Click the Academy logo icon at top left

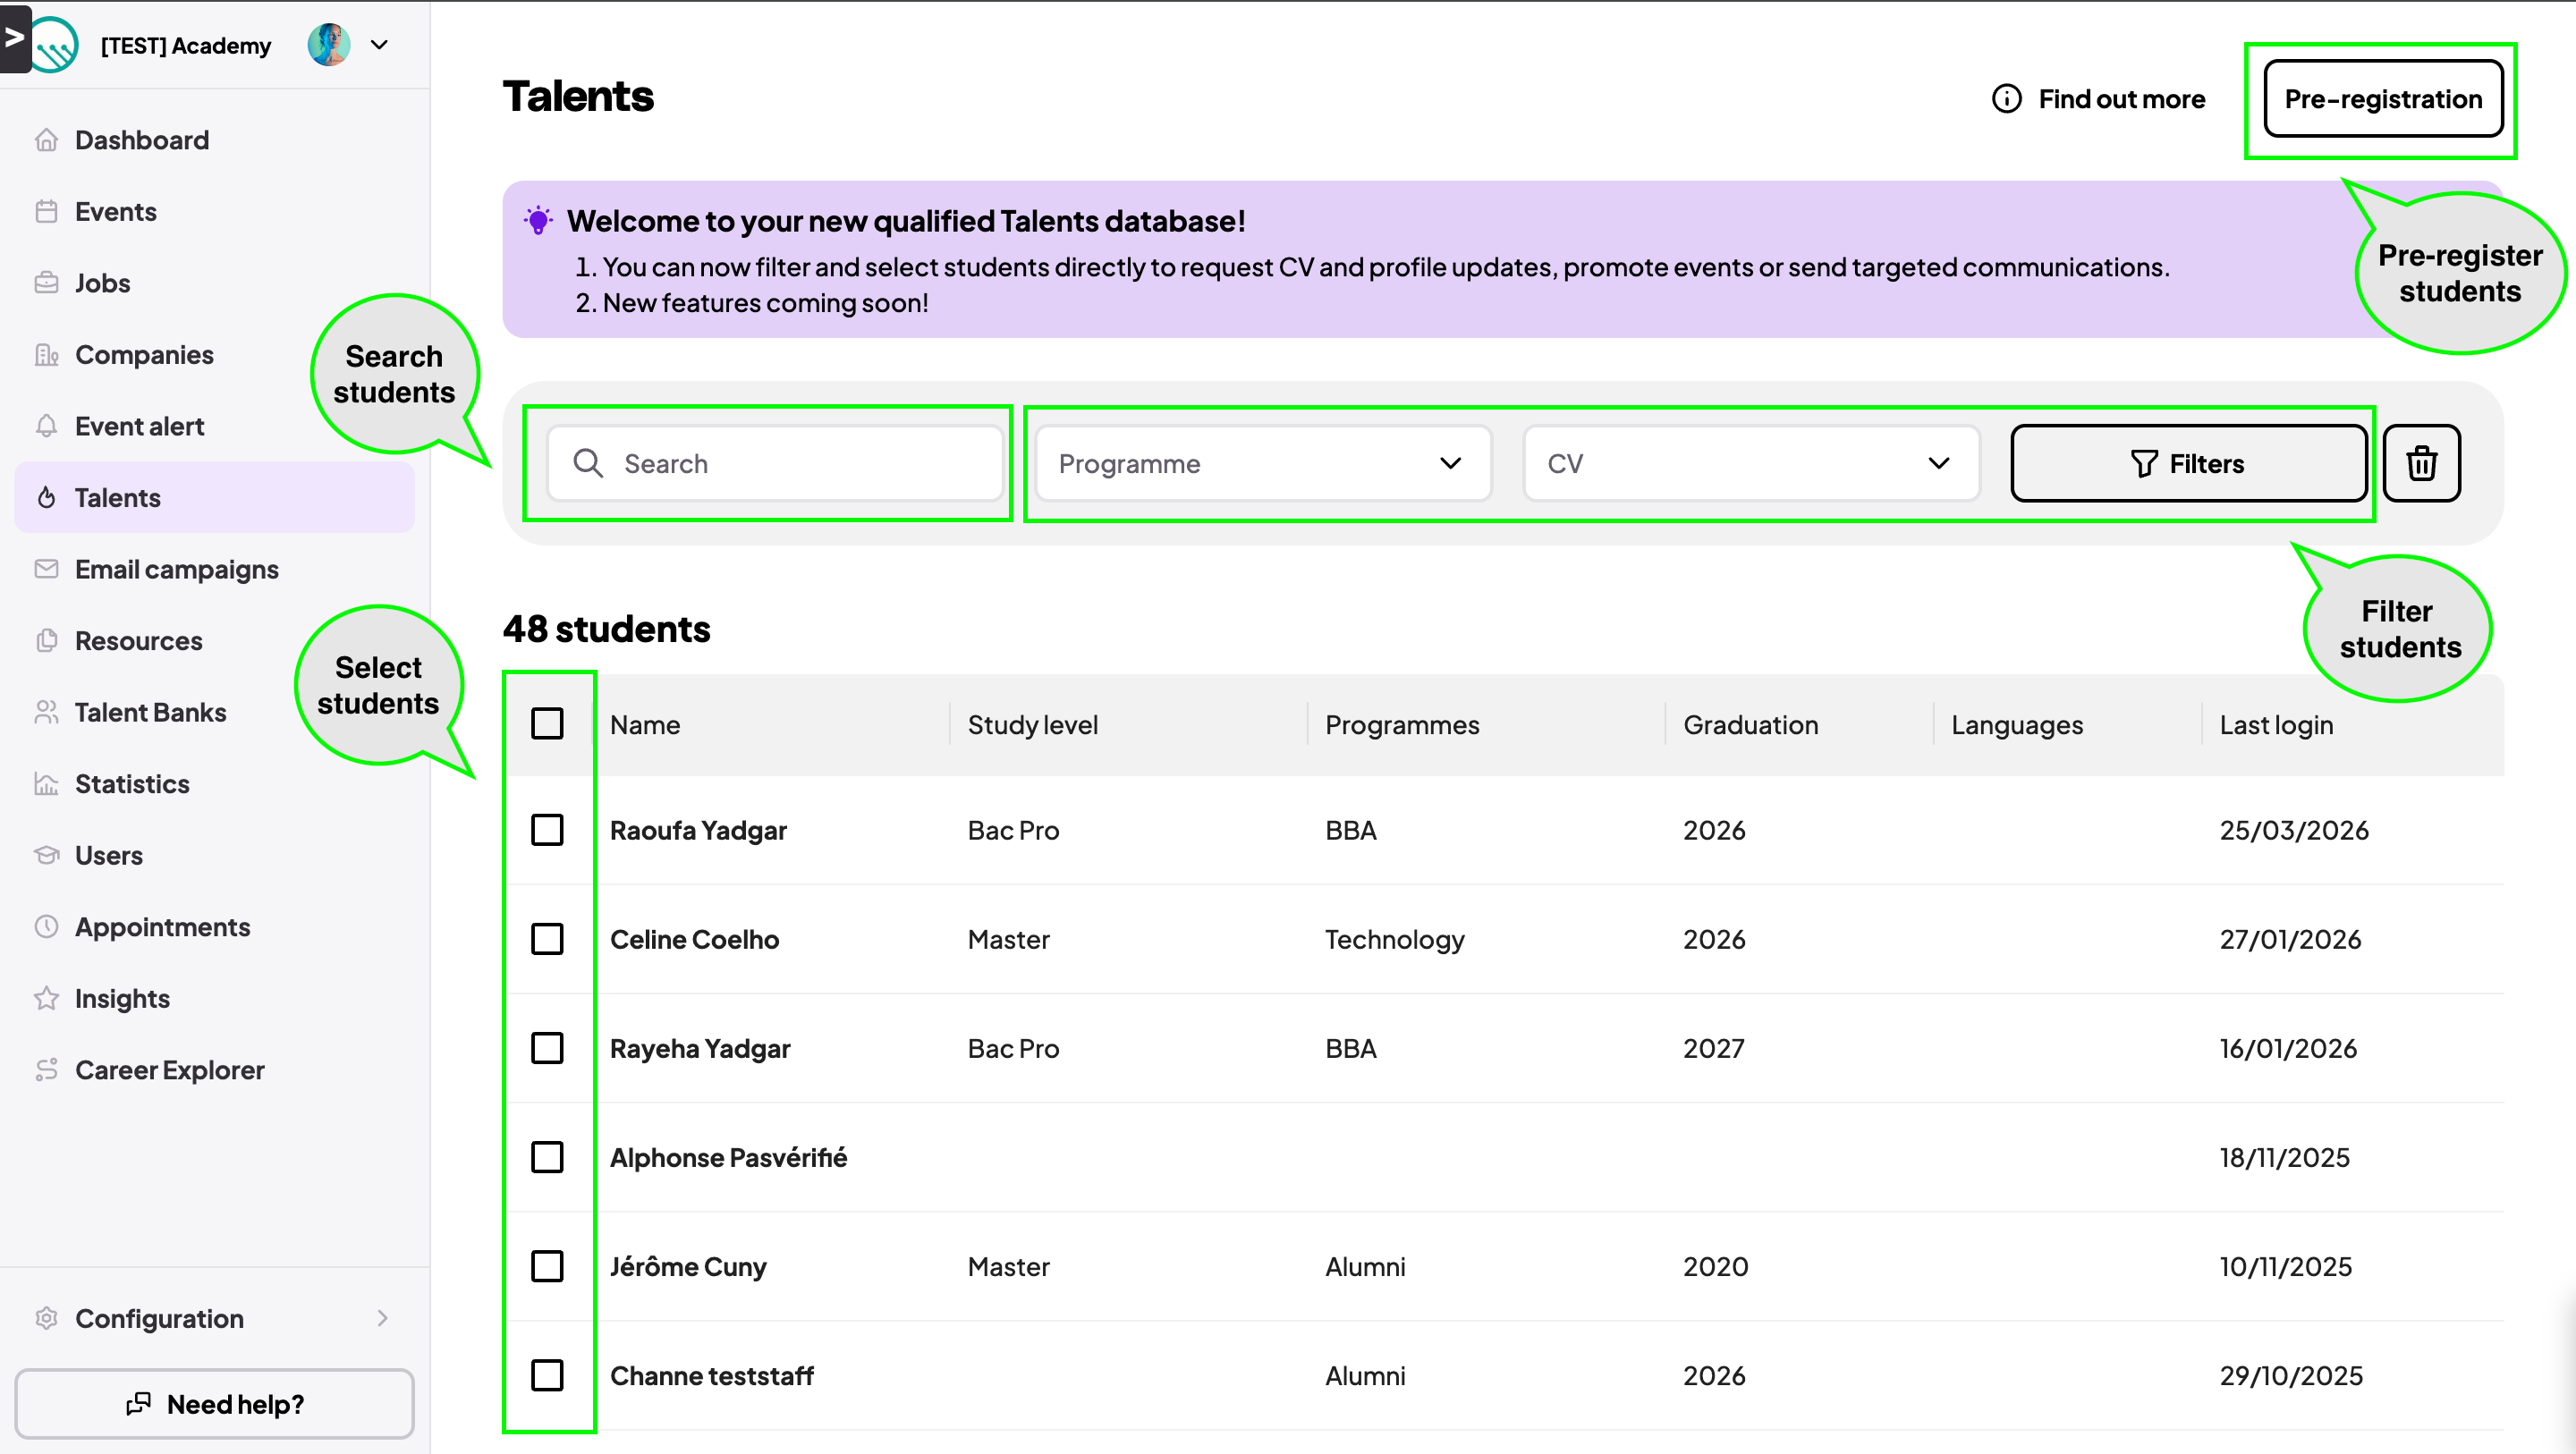(55, 45)
